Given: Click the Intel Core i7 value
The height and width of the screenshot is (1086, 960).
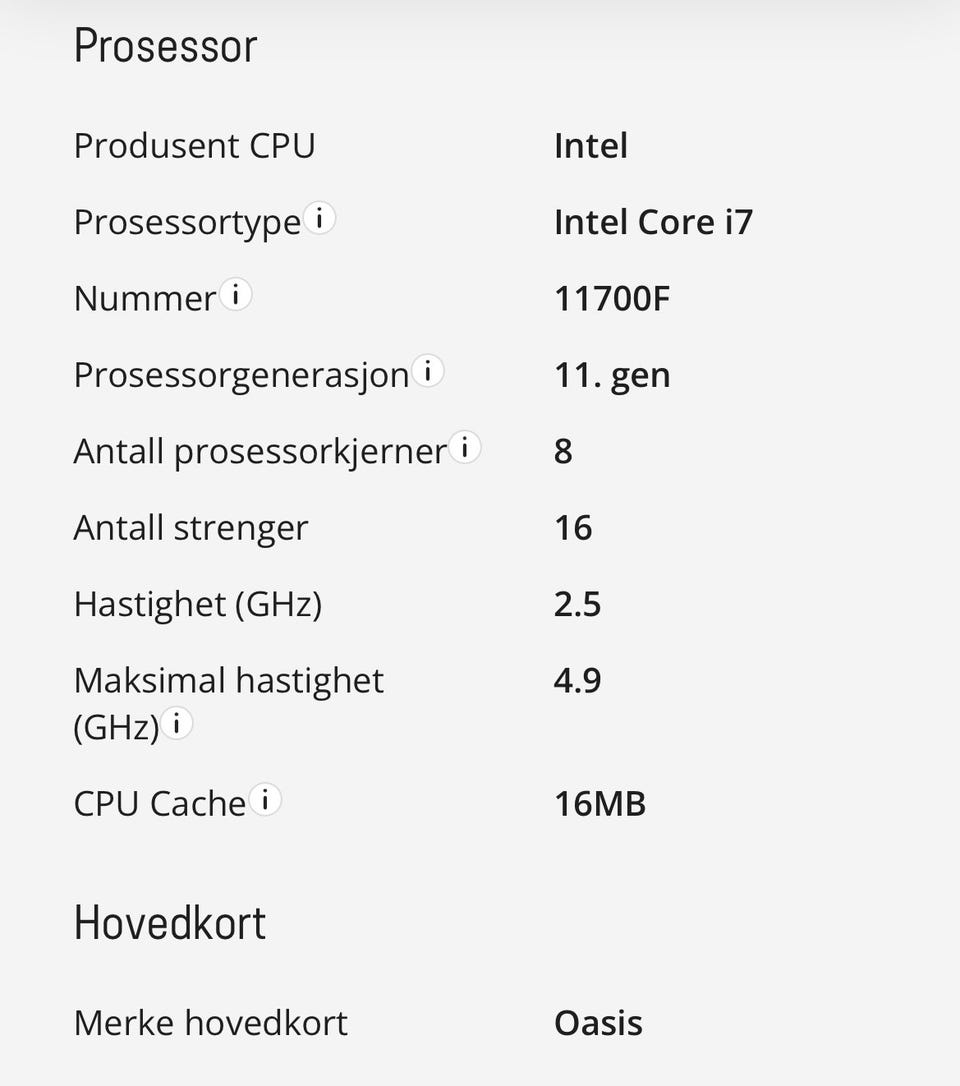Looking at the screenshot, I should [x=653, y=222].
